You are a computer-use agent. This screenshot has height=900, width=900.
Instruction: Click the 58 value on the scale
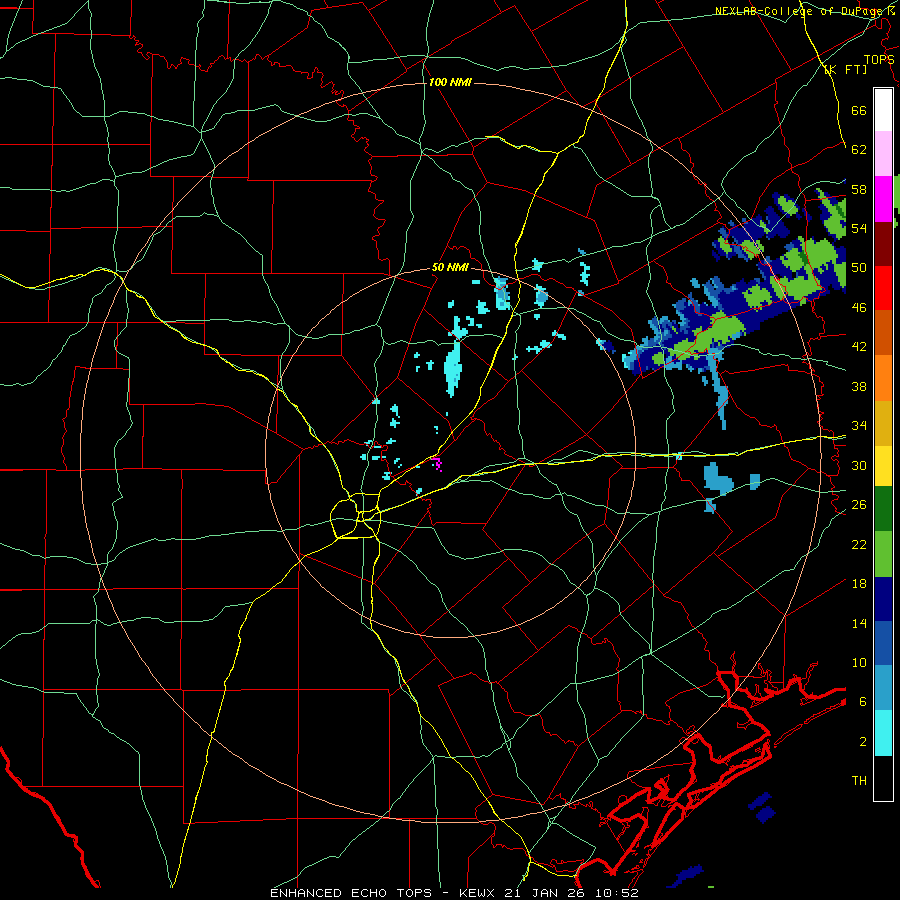(859, 189)
